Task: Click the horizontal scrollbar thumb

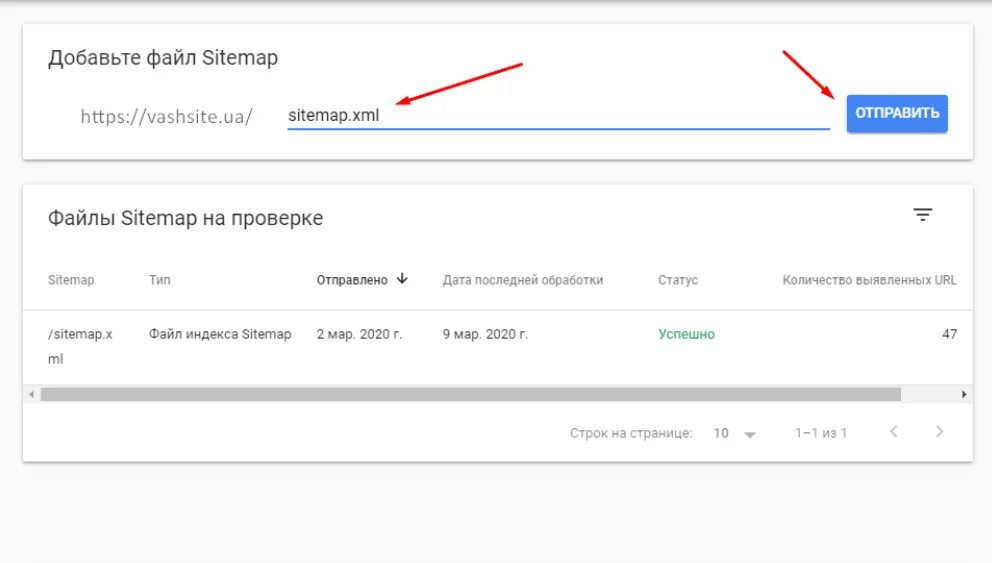Action: [x=471, y=394]
